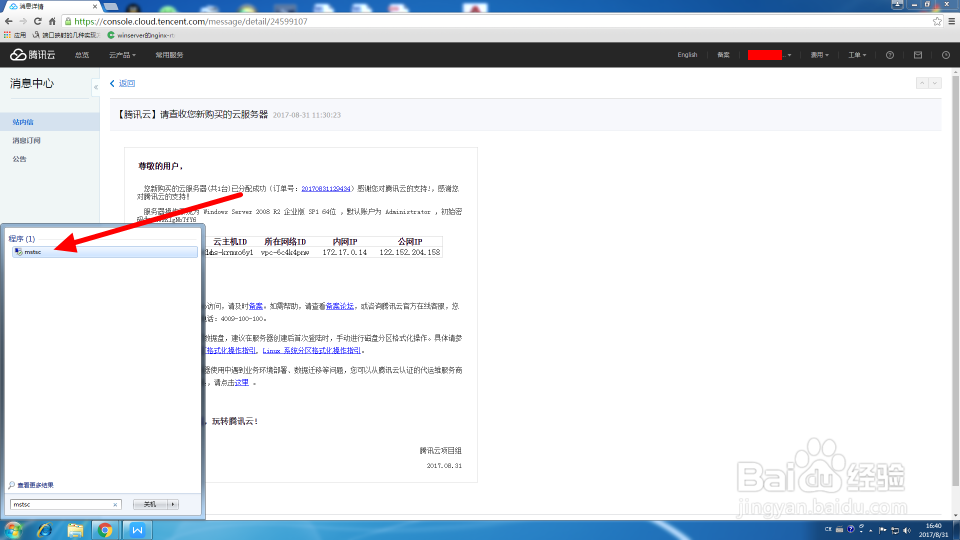Switch language to English
This screenshot has width=960, height=540.
687,55
